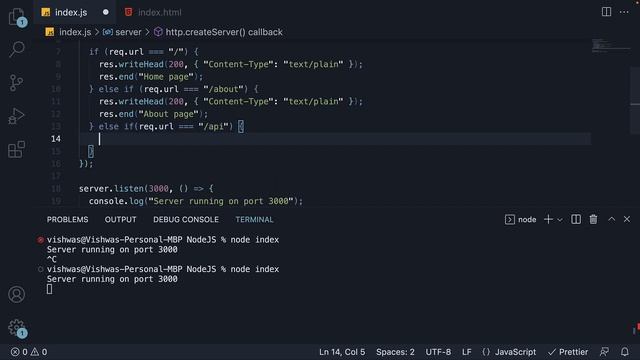Viewport: 640px width, 360px height.
Task: Click the first node index terminal command
Action: coord(255,240)
